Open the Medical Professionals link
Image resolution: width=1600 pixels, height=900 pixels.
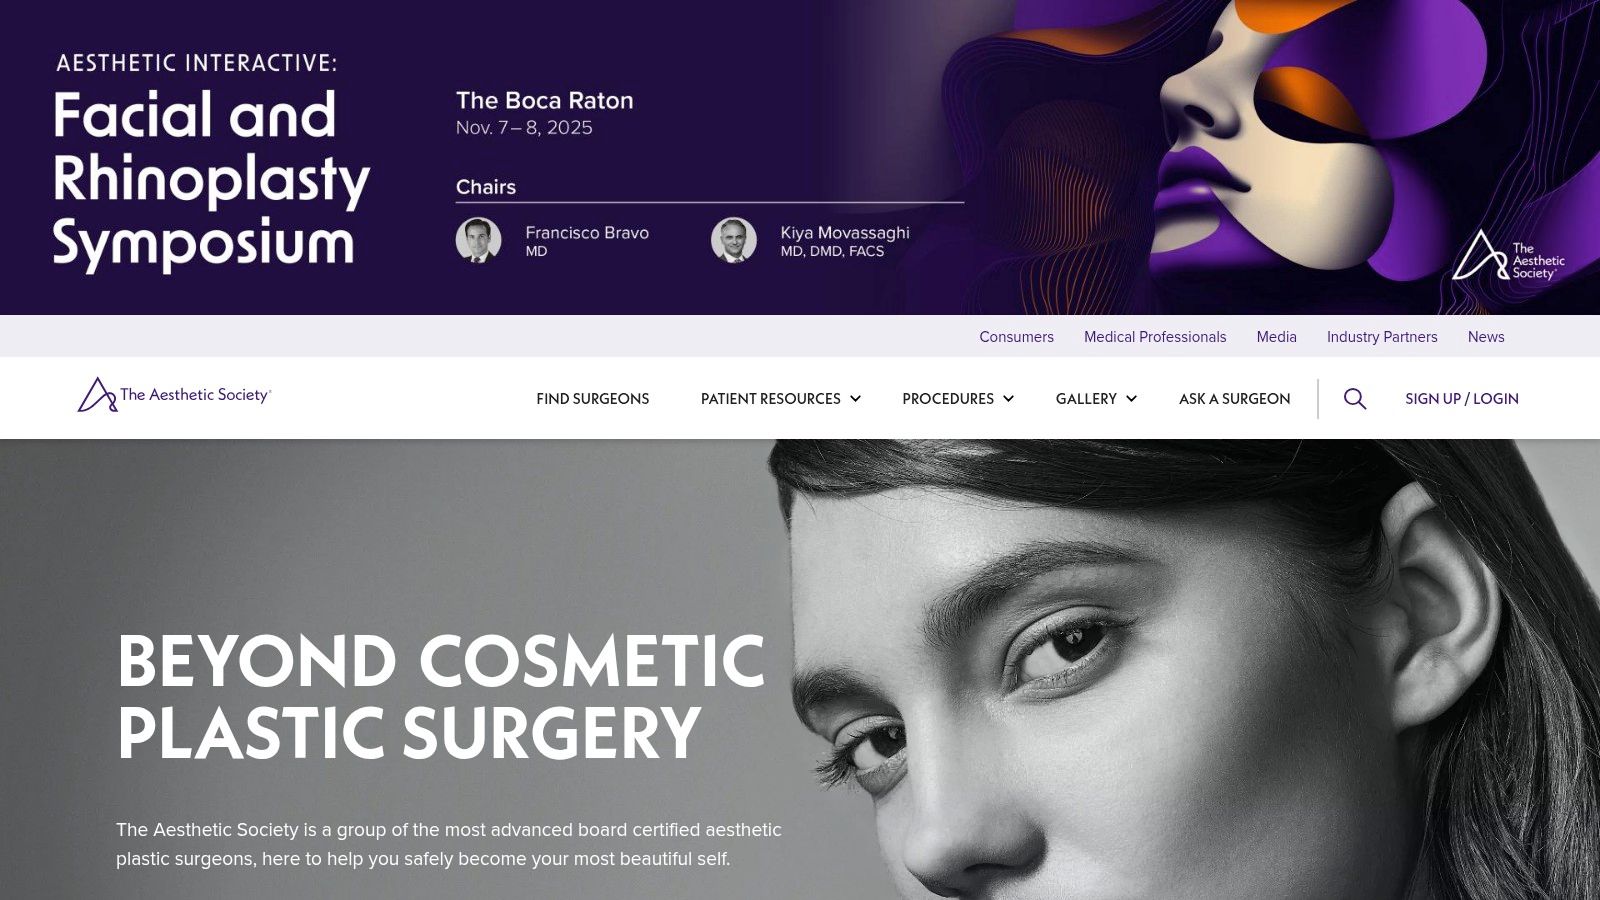tap(1155, 337)
